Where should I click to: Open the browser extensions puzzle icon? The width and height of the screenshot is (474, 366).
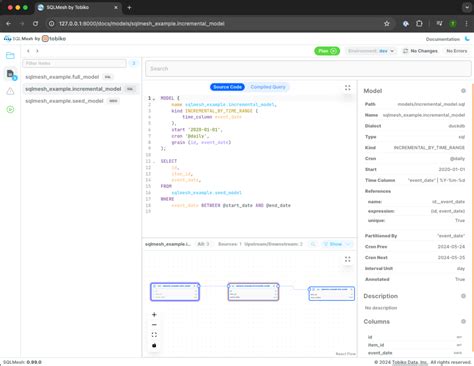coord(419,24)
